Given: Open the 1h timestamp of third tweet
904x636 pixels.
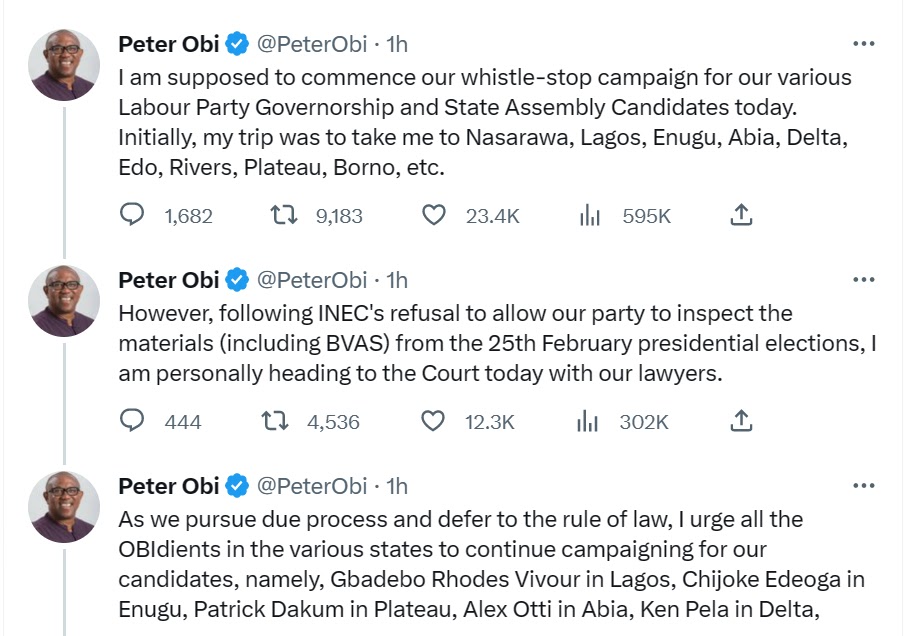Looking at the screenshot, I should (397, 486).
